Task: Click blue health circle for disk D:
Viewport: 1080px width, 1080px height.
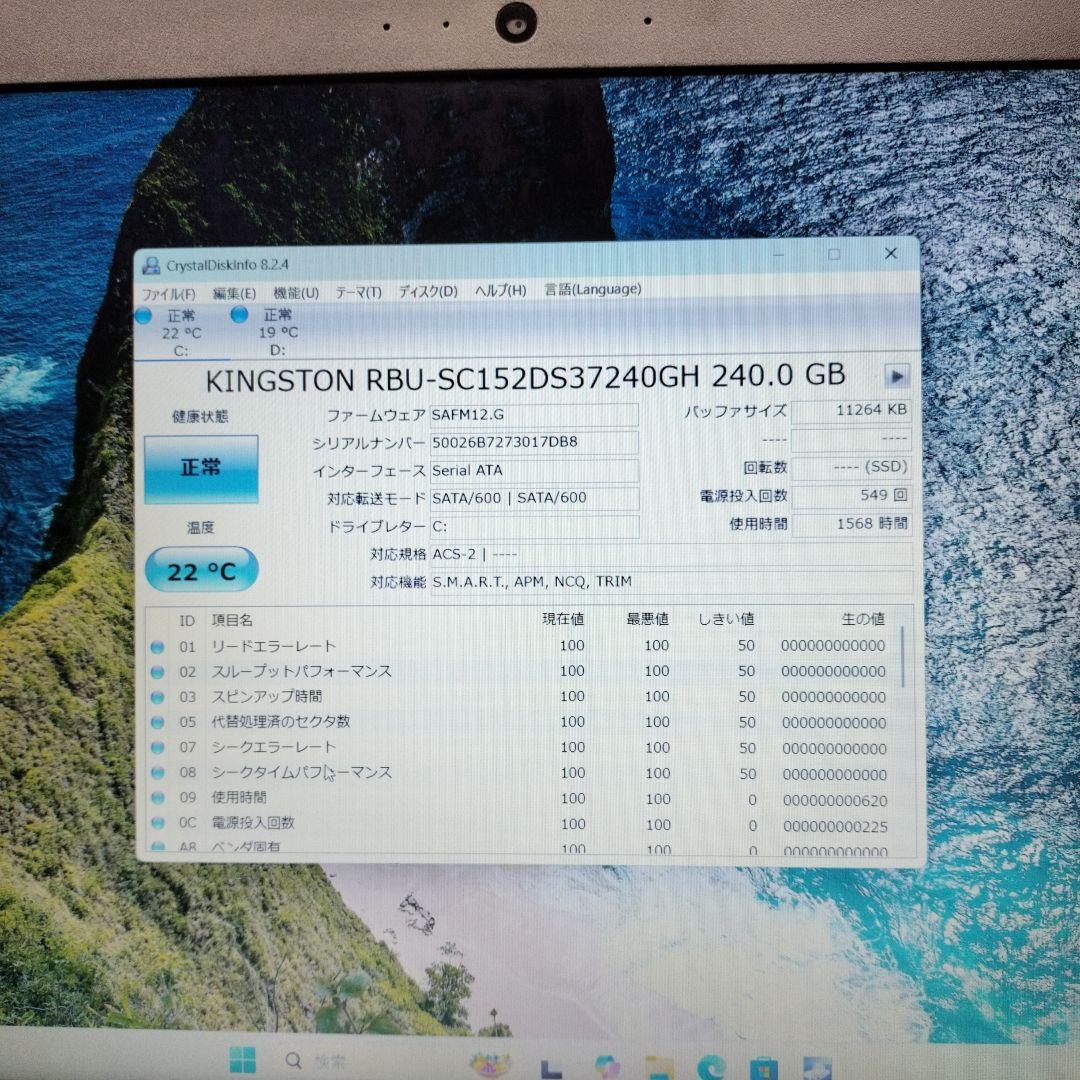Action: (x=239, y=315)
